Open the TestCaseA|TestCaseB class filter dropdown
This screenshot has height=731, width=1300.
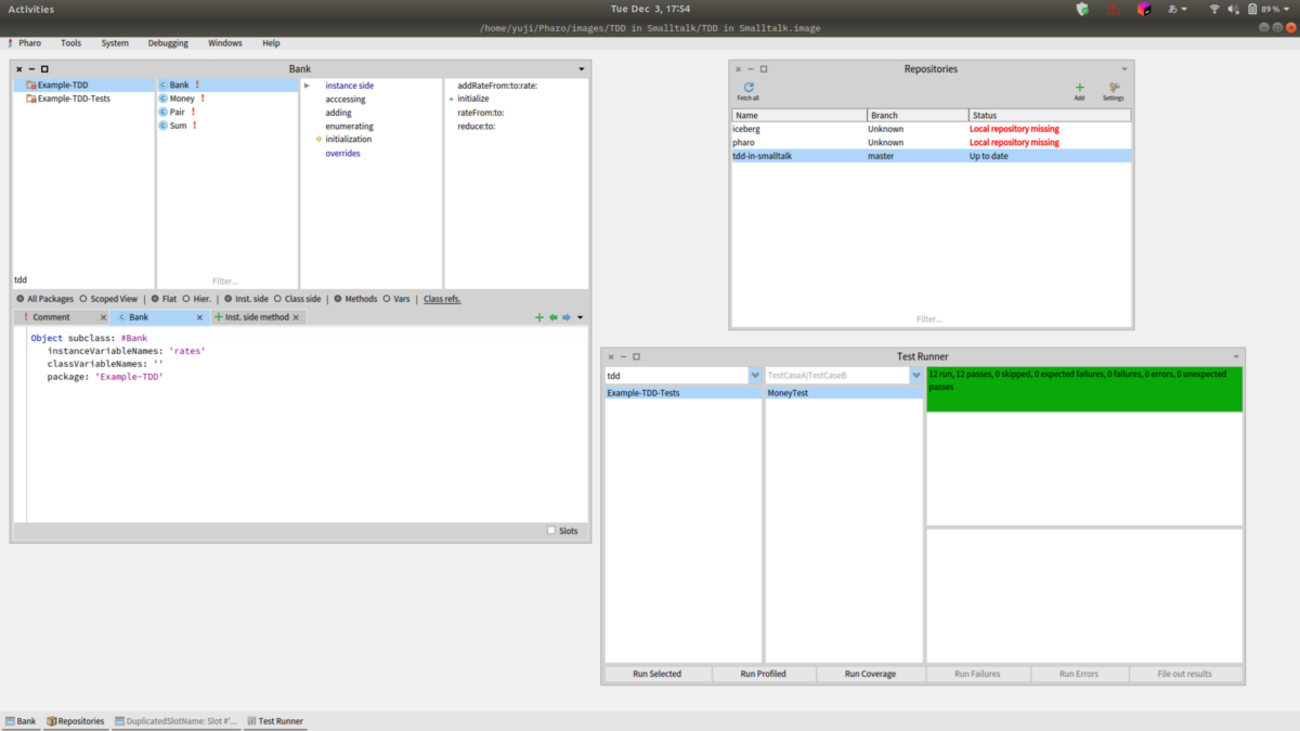pyautogui.click(x=915, y=376)
